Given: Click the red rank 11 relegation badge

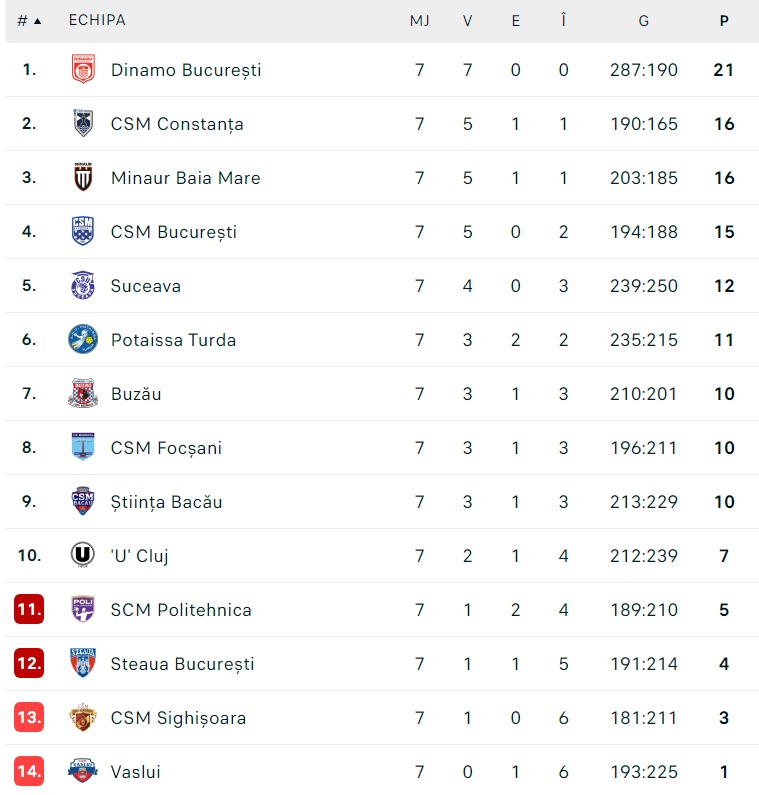Looking at the screenshot, I should (29, 610).
